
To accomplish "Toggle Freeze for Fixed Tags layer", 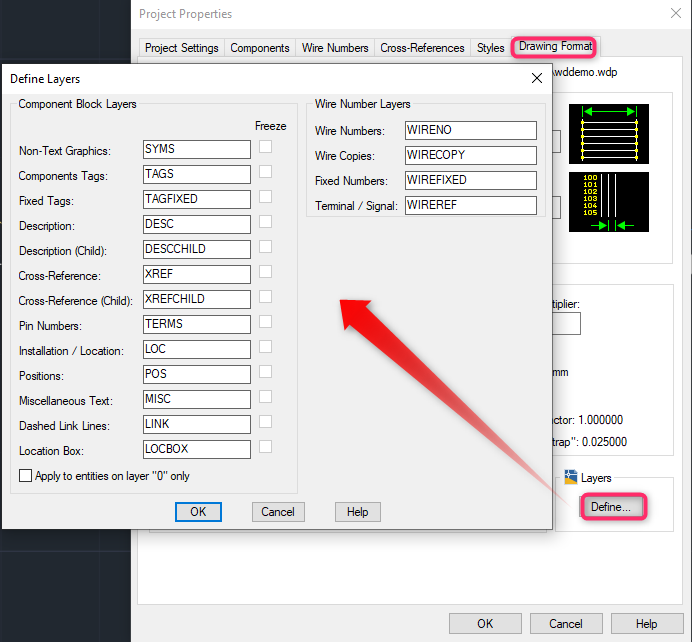I will 265,197.
